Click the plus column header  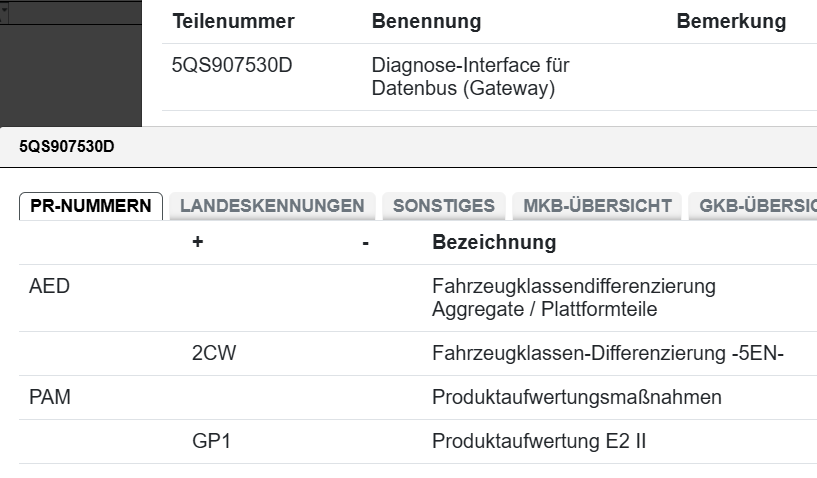(x=198, y=242)
